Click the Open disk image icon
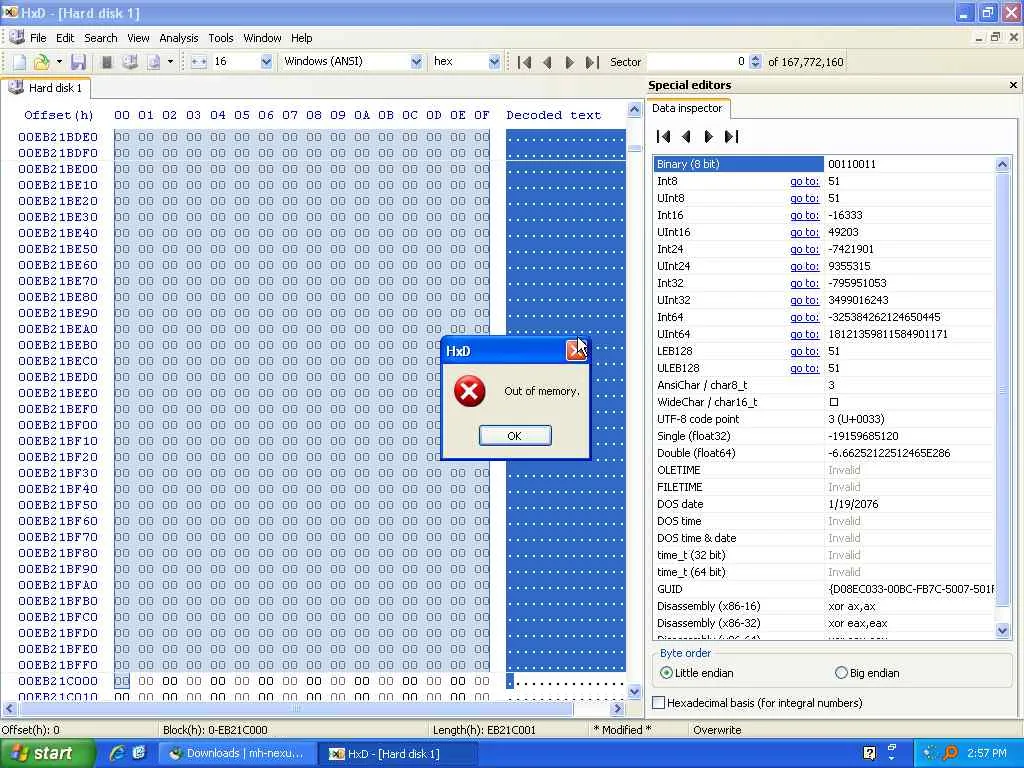The width and height of the screenshot is (1024, 768). coord(153,62)
